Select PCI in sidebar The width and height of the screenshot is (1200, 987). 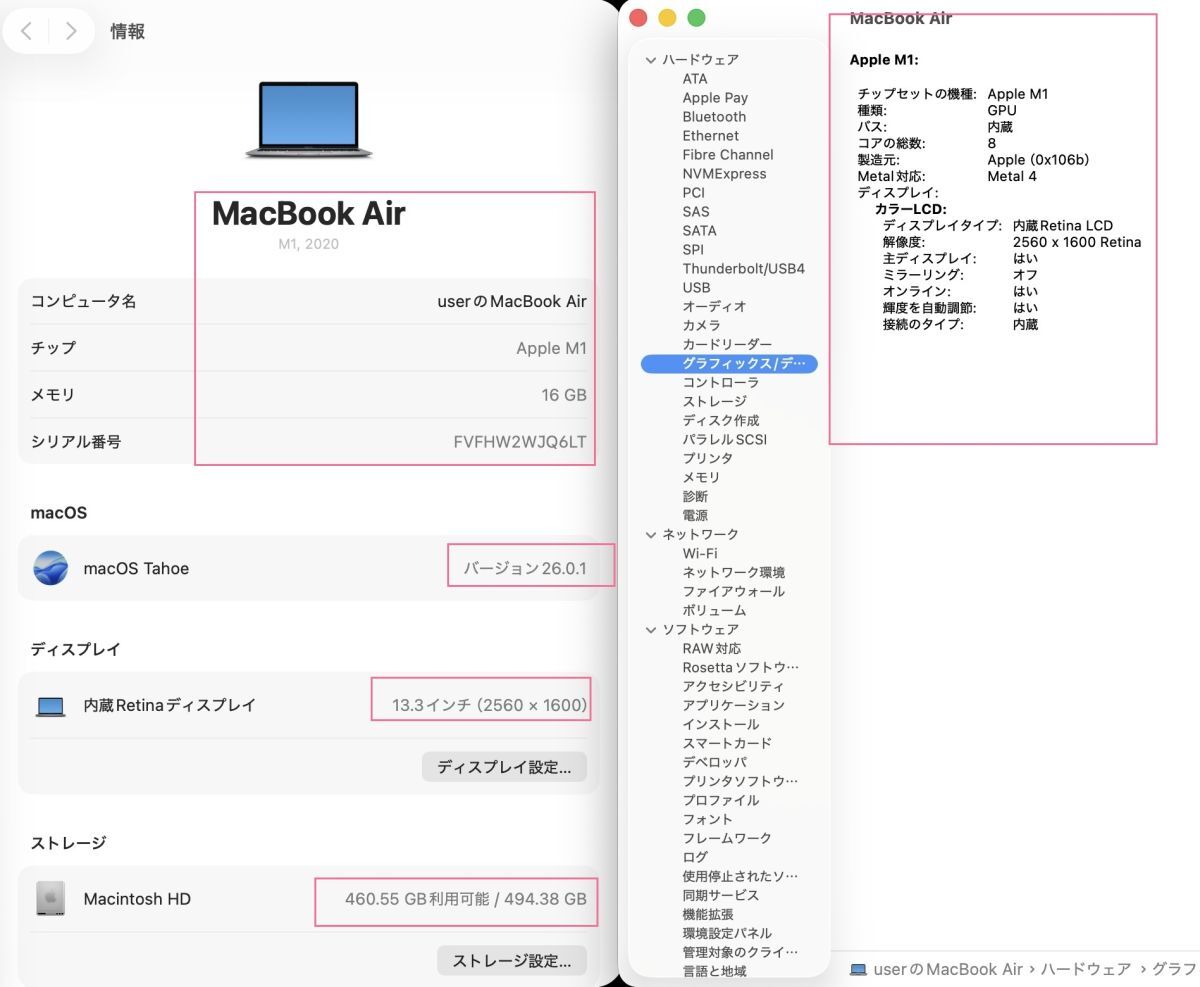694,193
